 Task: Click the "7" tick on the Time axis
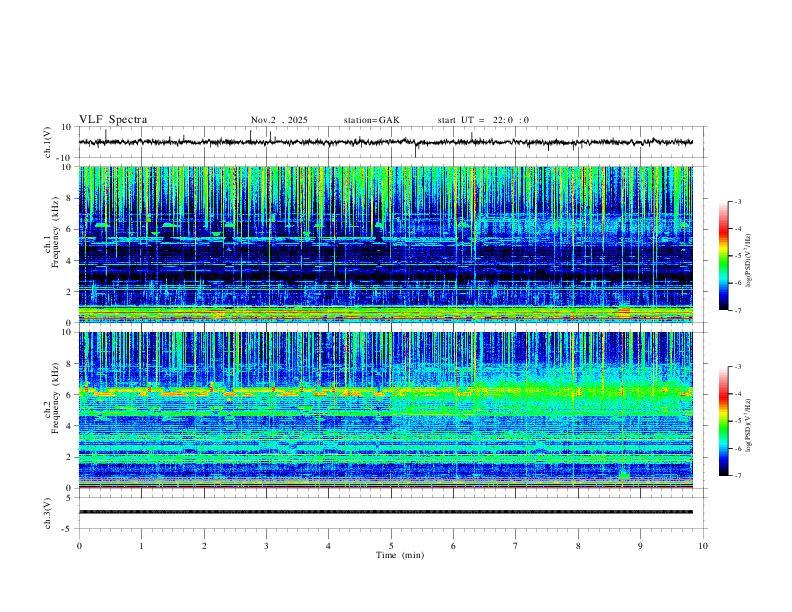(516, 546)
